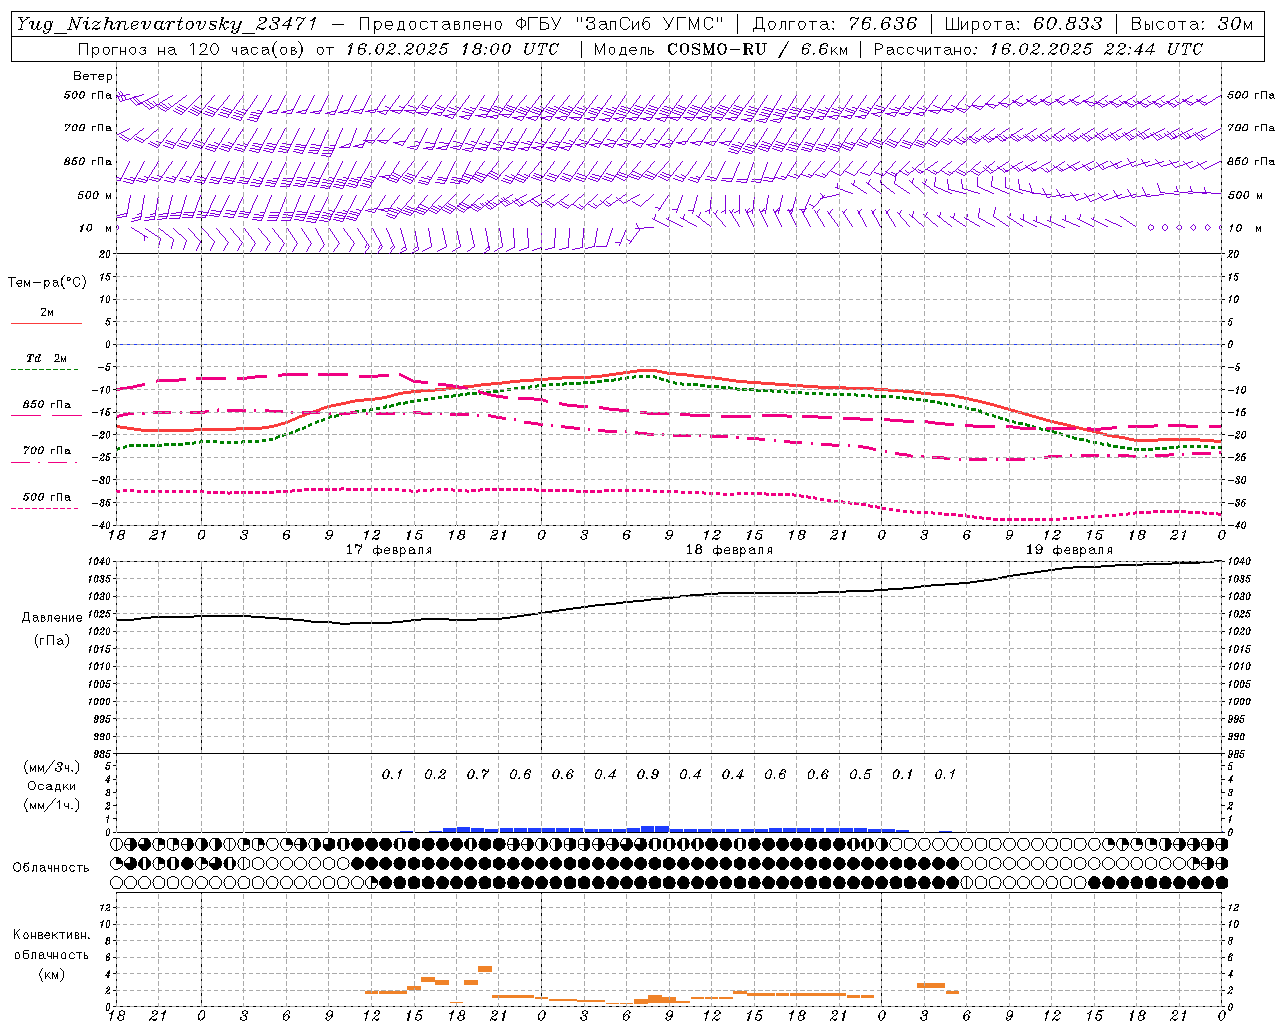Click the elevation text Высота: 30м

(x=1191, y=24)
